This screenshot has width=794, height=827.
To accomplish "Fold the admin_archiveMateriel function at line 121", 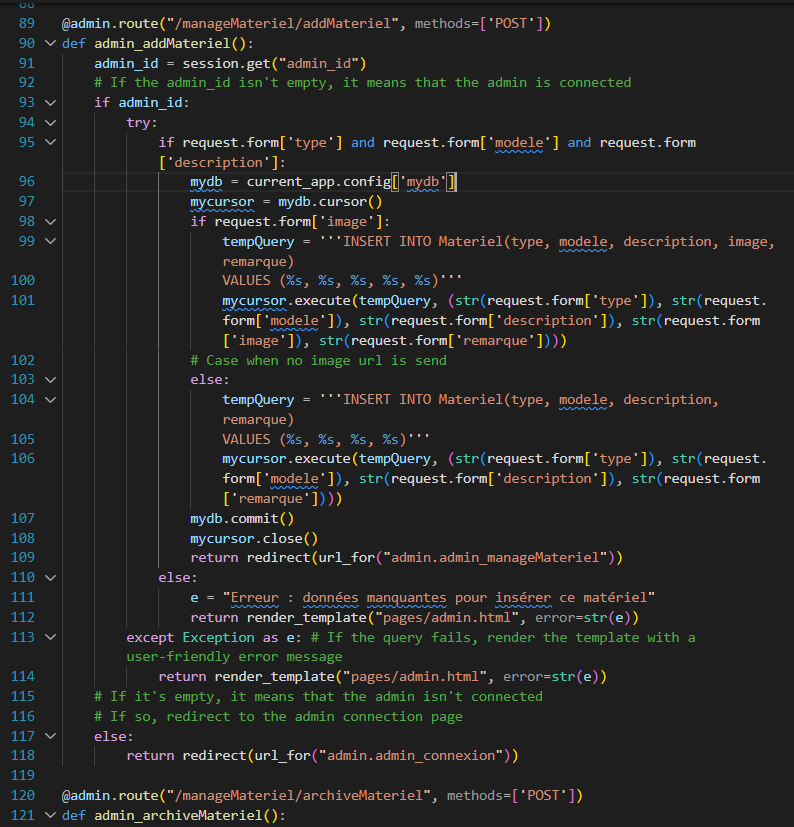I will click(51, 815).
